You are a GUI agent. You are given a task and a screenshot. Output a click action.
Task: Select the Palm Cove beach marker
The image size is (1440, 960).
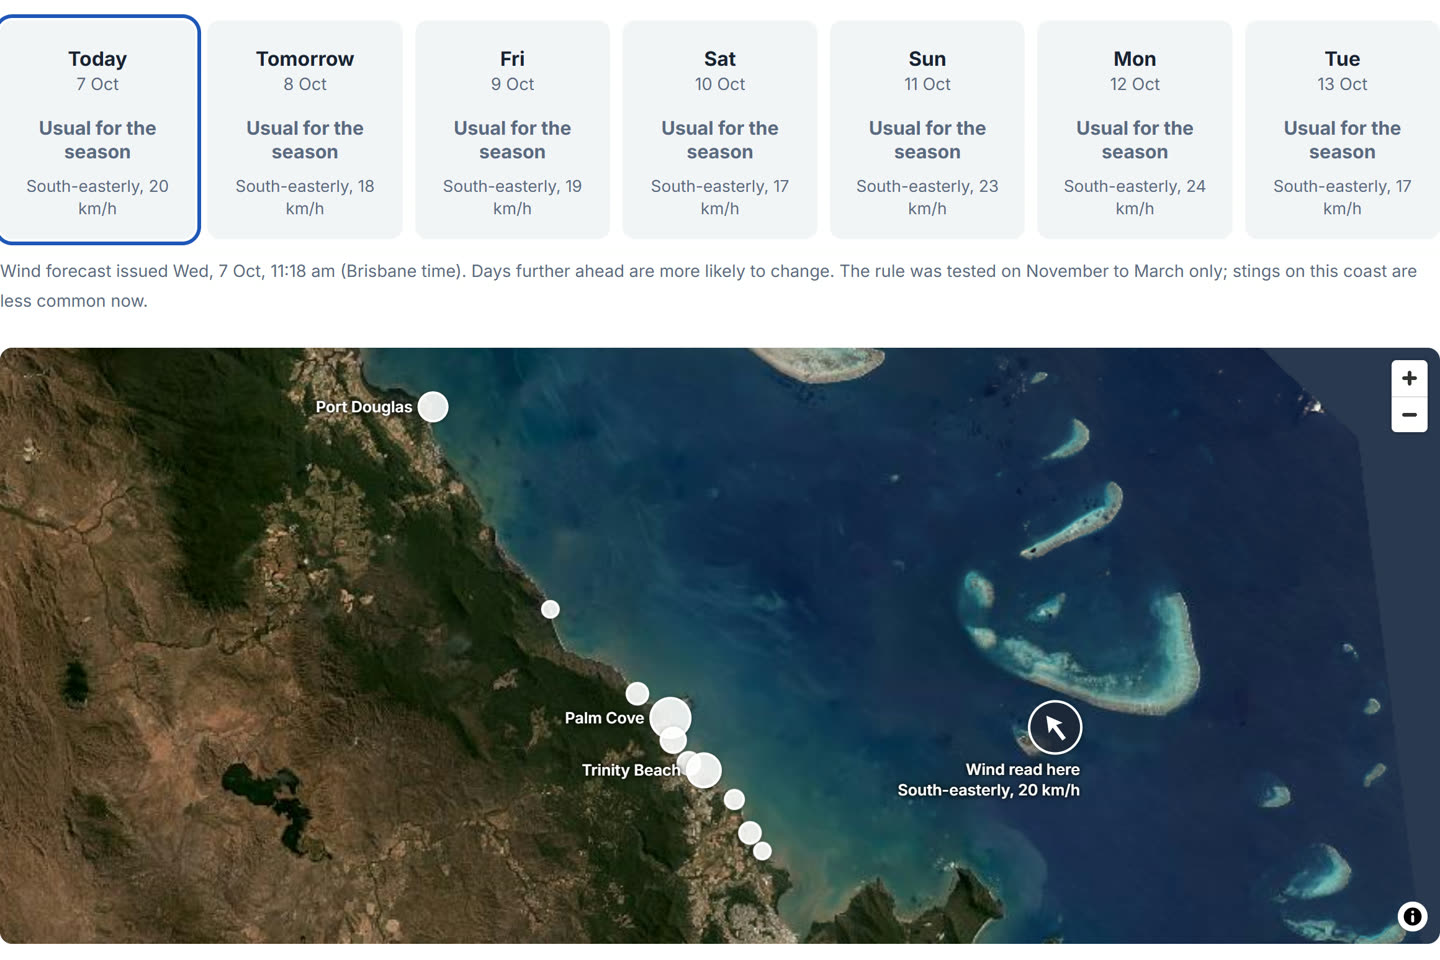tap(670, 718)
